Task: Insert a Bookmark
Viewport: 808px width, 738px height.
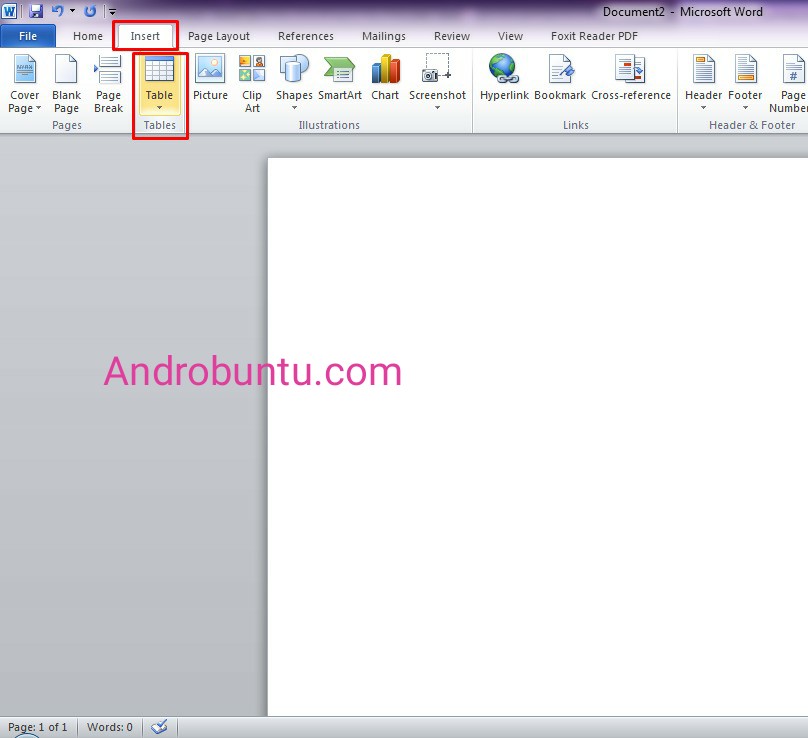Action: click(x=560, y=83)
